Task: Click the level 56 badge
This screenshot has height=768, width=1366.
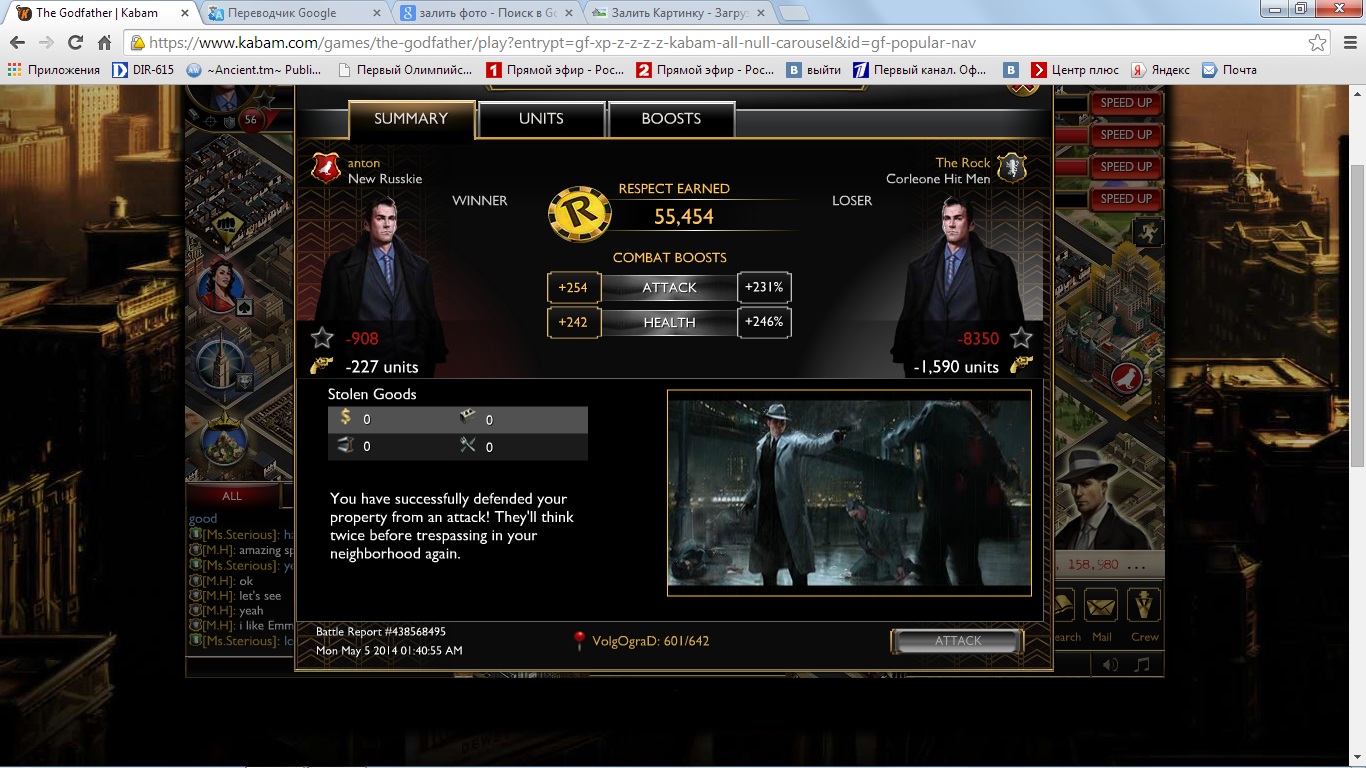Action: pyautogui.click(x=250, y=120)
